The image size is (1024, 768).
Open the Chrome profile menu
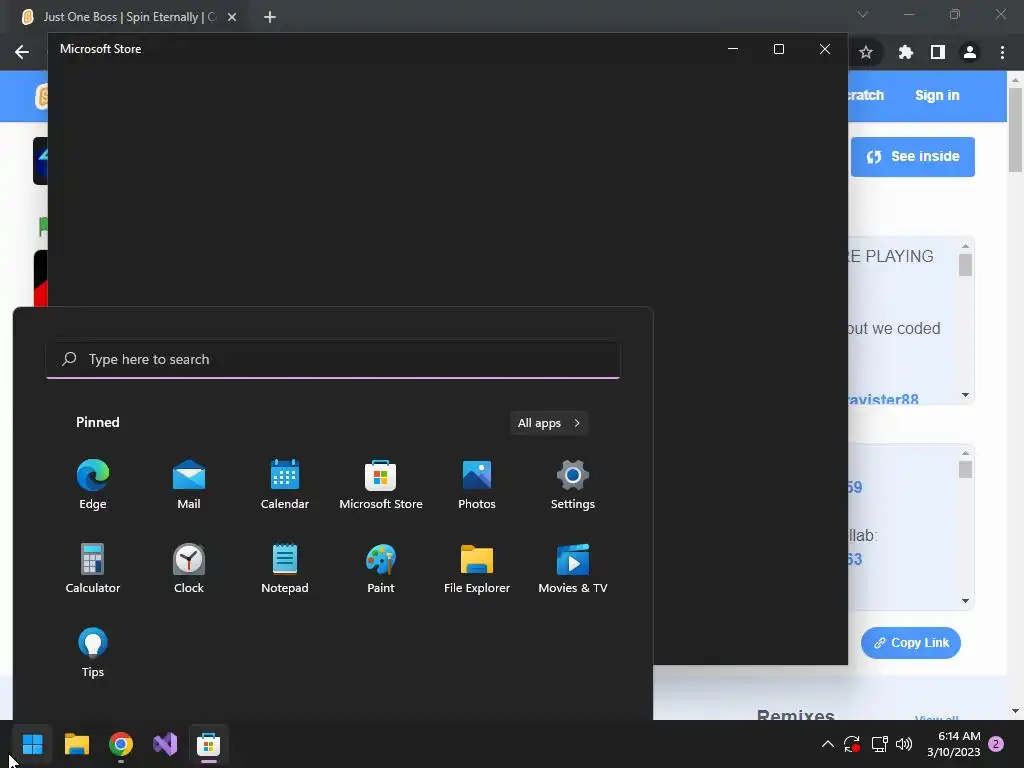pos(970,52)
